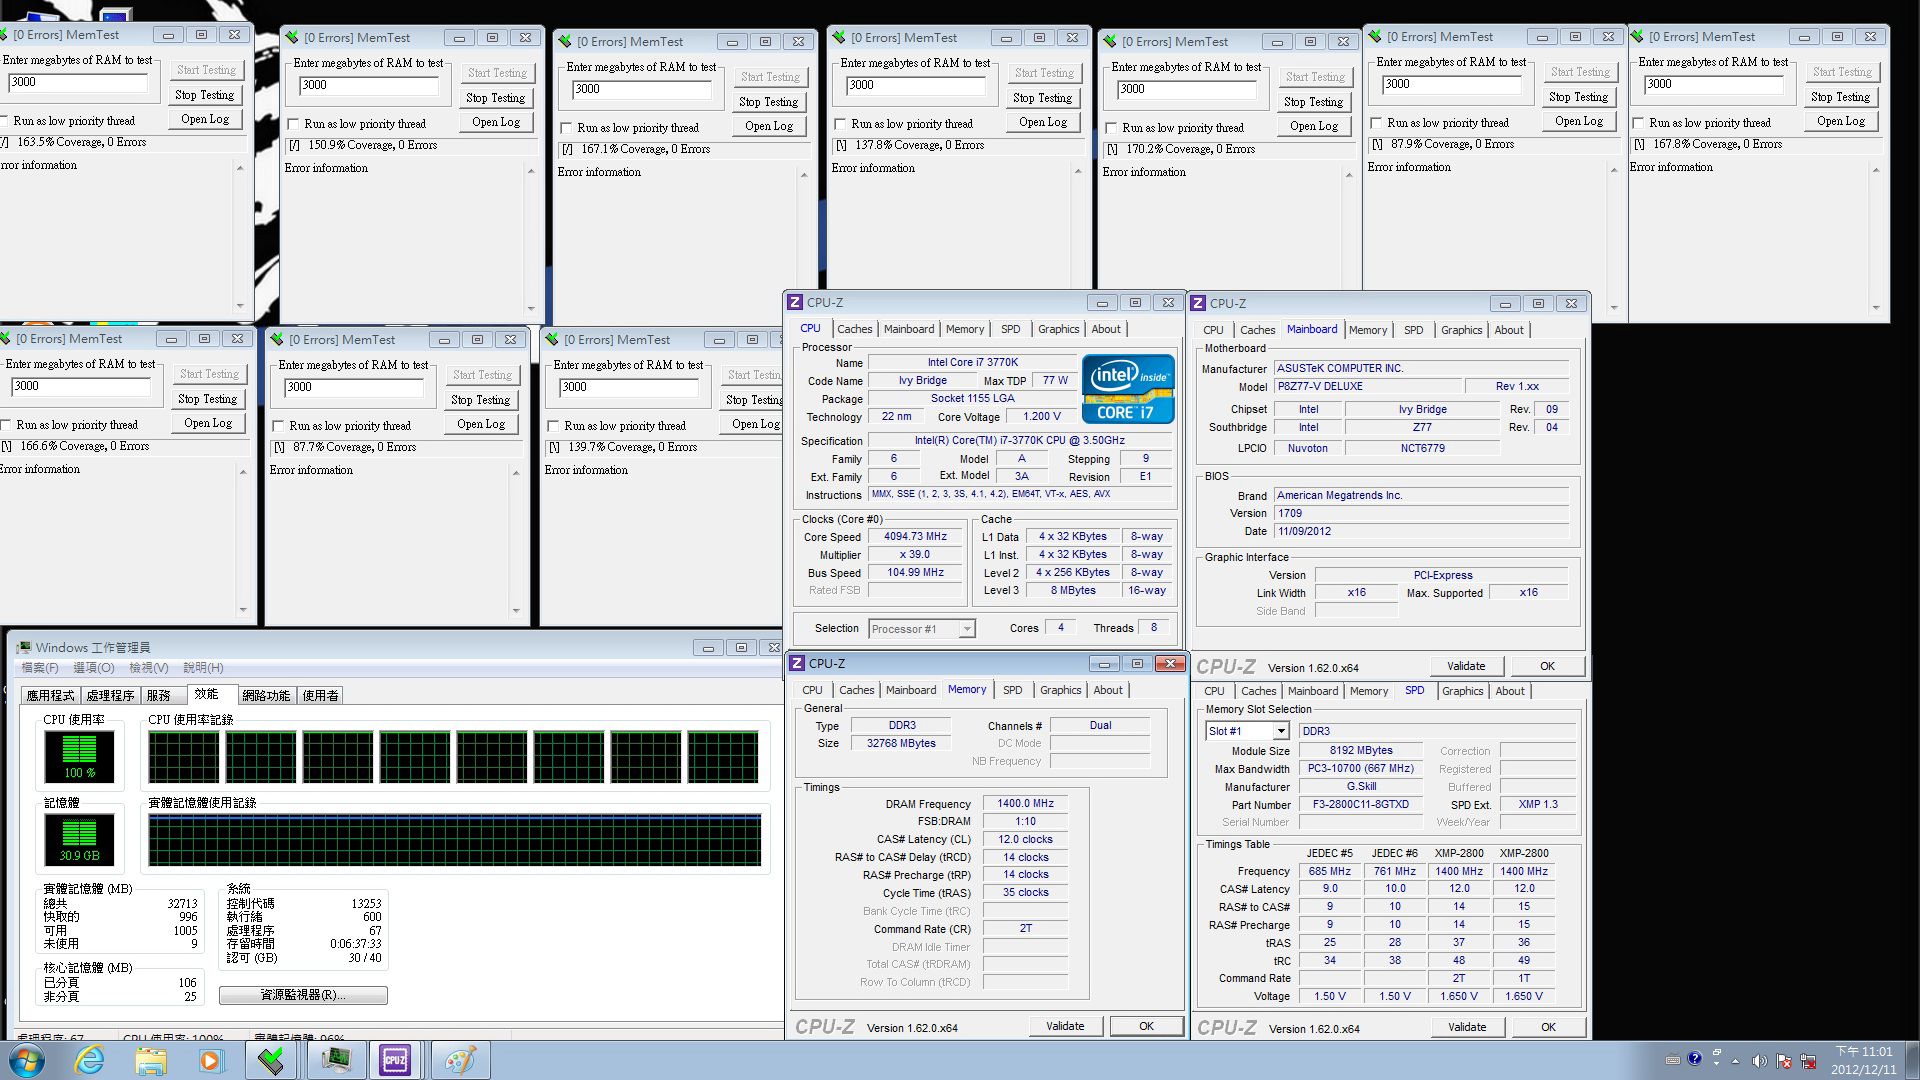1920x1080 pixels.
Task: Click title icon of 167.8% Coverage MemTest window
Action: 1637,36
